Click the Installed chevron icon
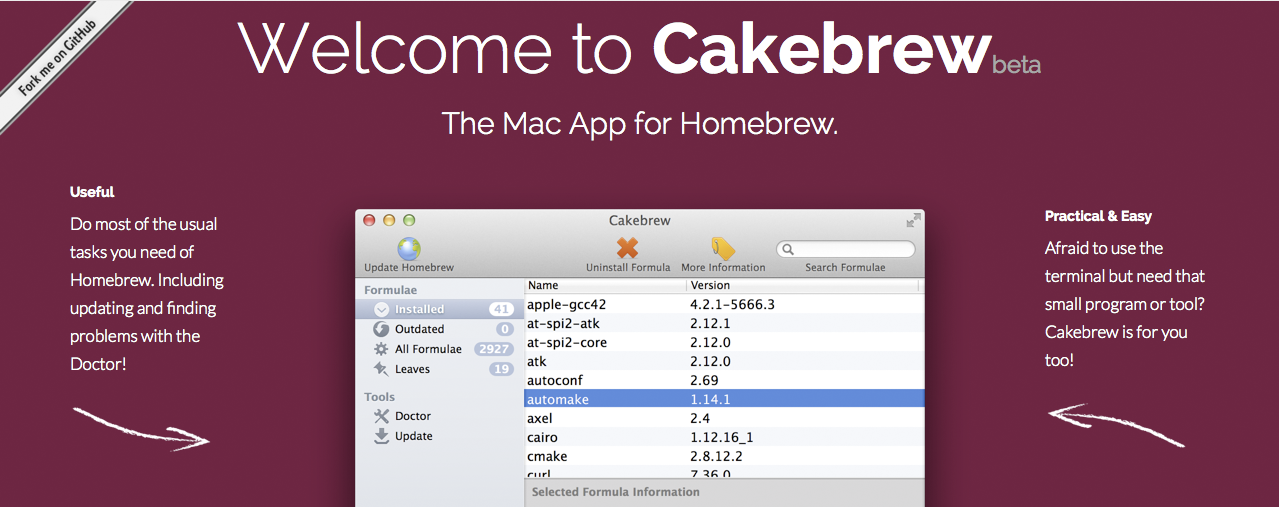 [381, 309]
